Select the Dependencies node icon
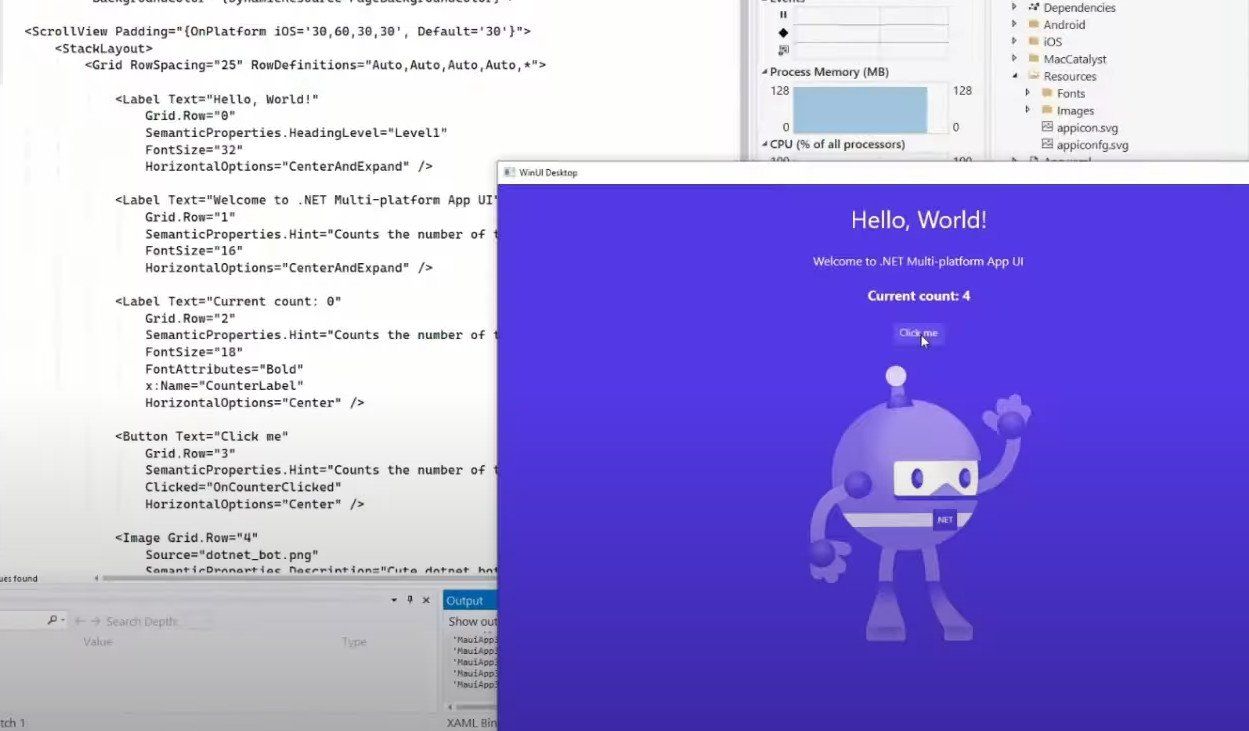The image size is (1249, 731). click(1034, 8)
